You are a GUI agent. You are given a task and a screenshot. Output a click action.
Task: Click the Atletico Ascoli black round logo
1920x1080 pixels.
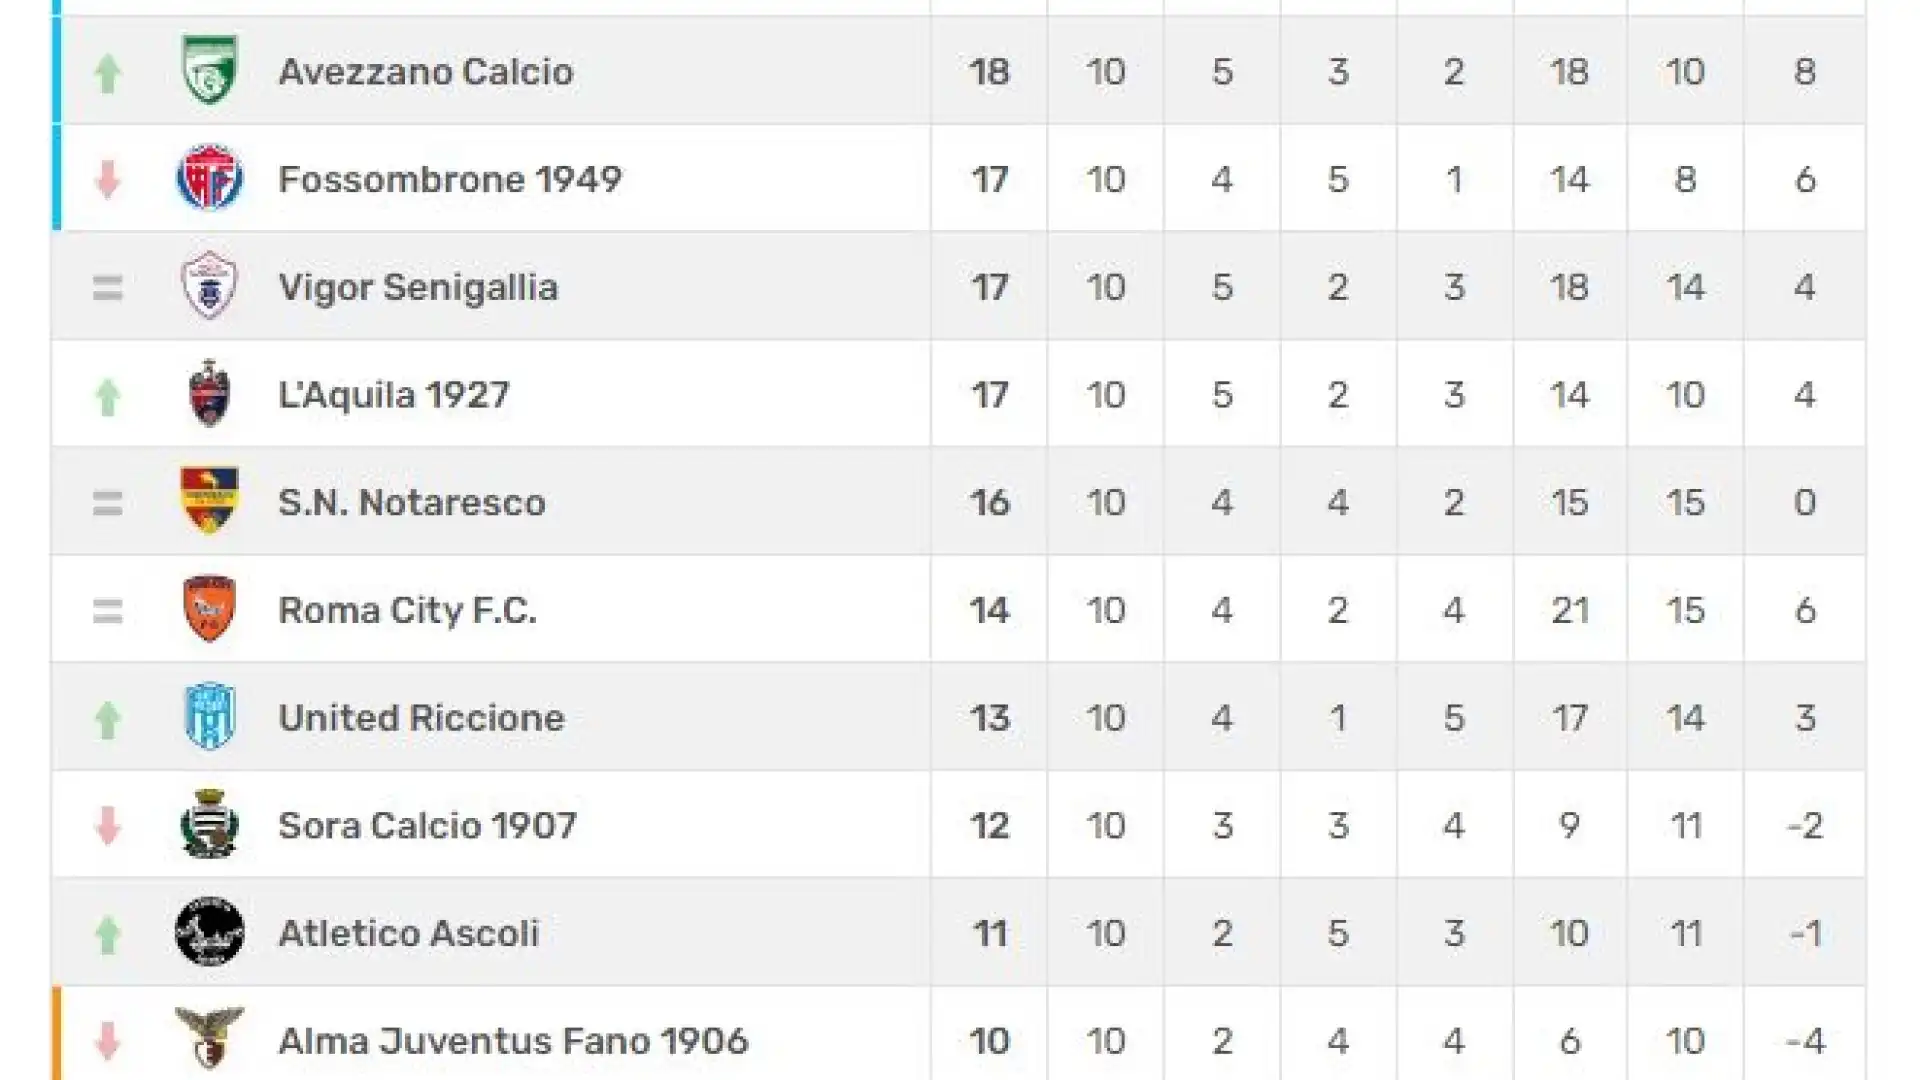[209, 932]
